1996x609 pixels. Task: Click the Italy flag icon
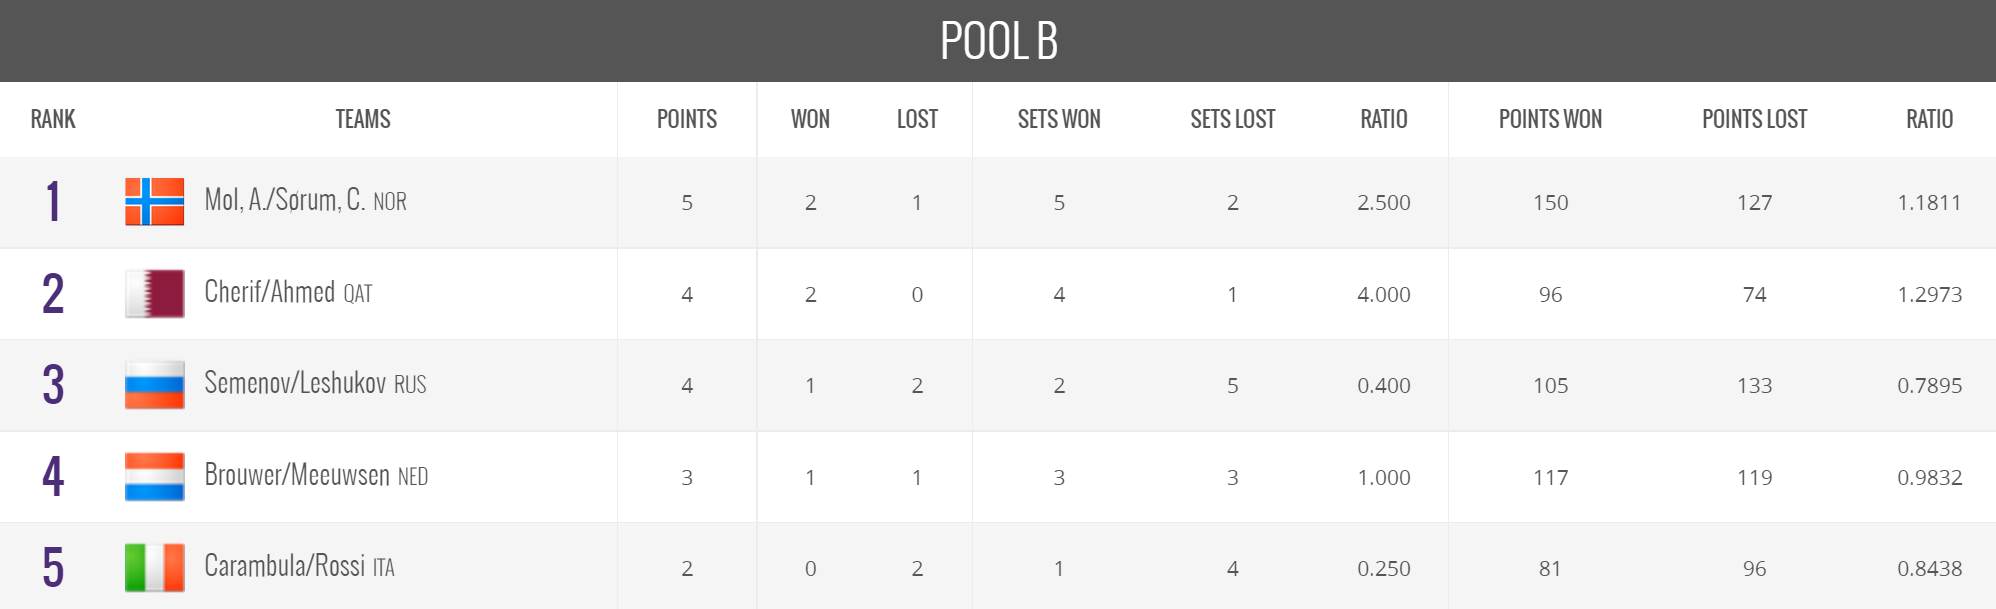154,567
